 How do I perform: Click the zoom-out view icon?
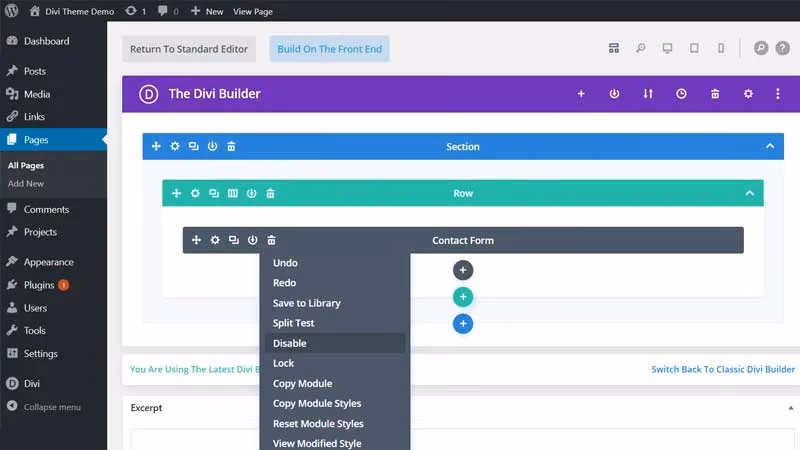tap(641, 48)
